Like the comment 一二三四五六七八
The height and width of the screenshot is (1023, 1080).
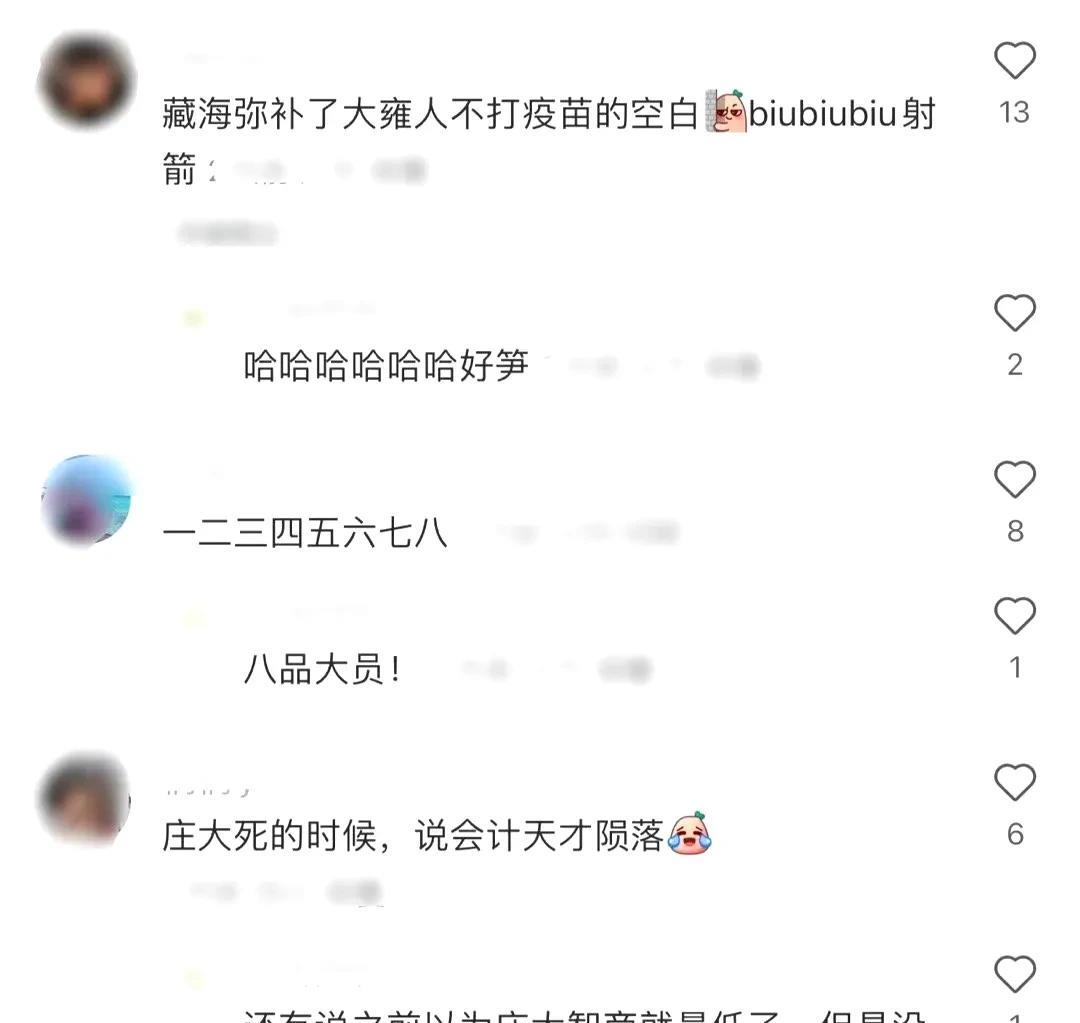(x=1015, y=479)
